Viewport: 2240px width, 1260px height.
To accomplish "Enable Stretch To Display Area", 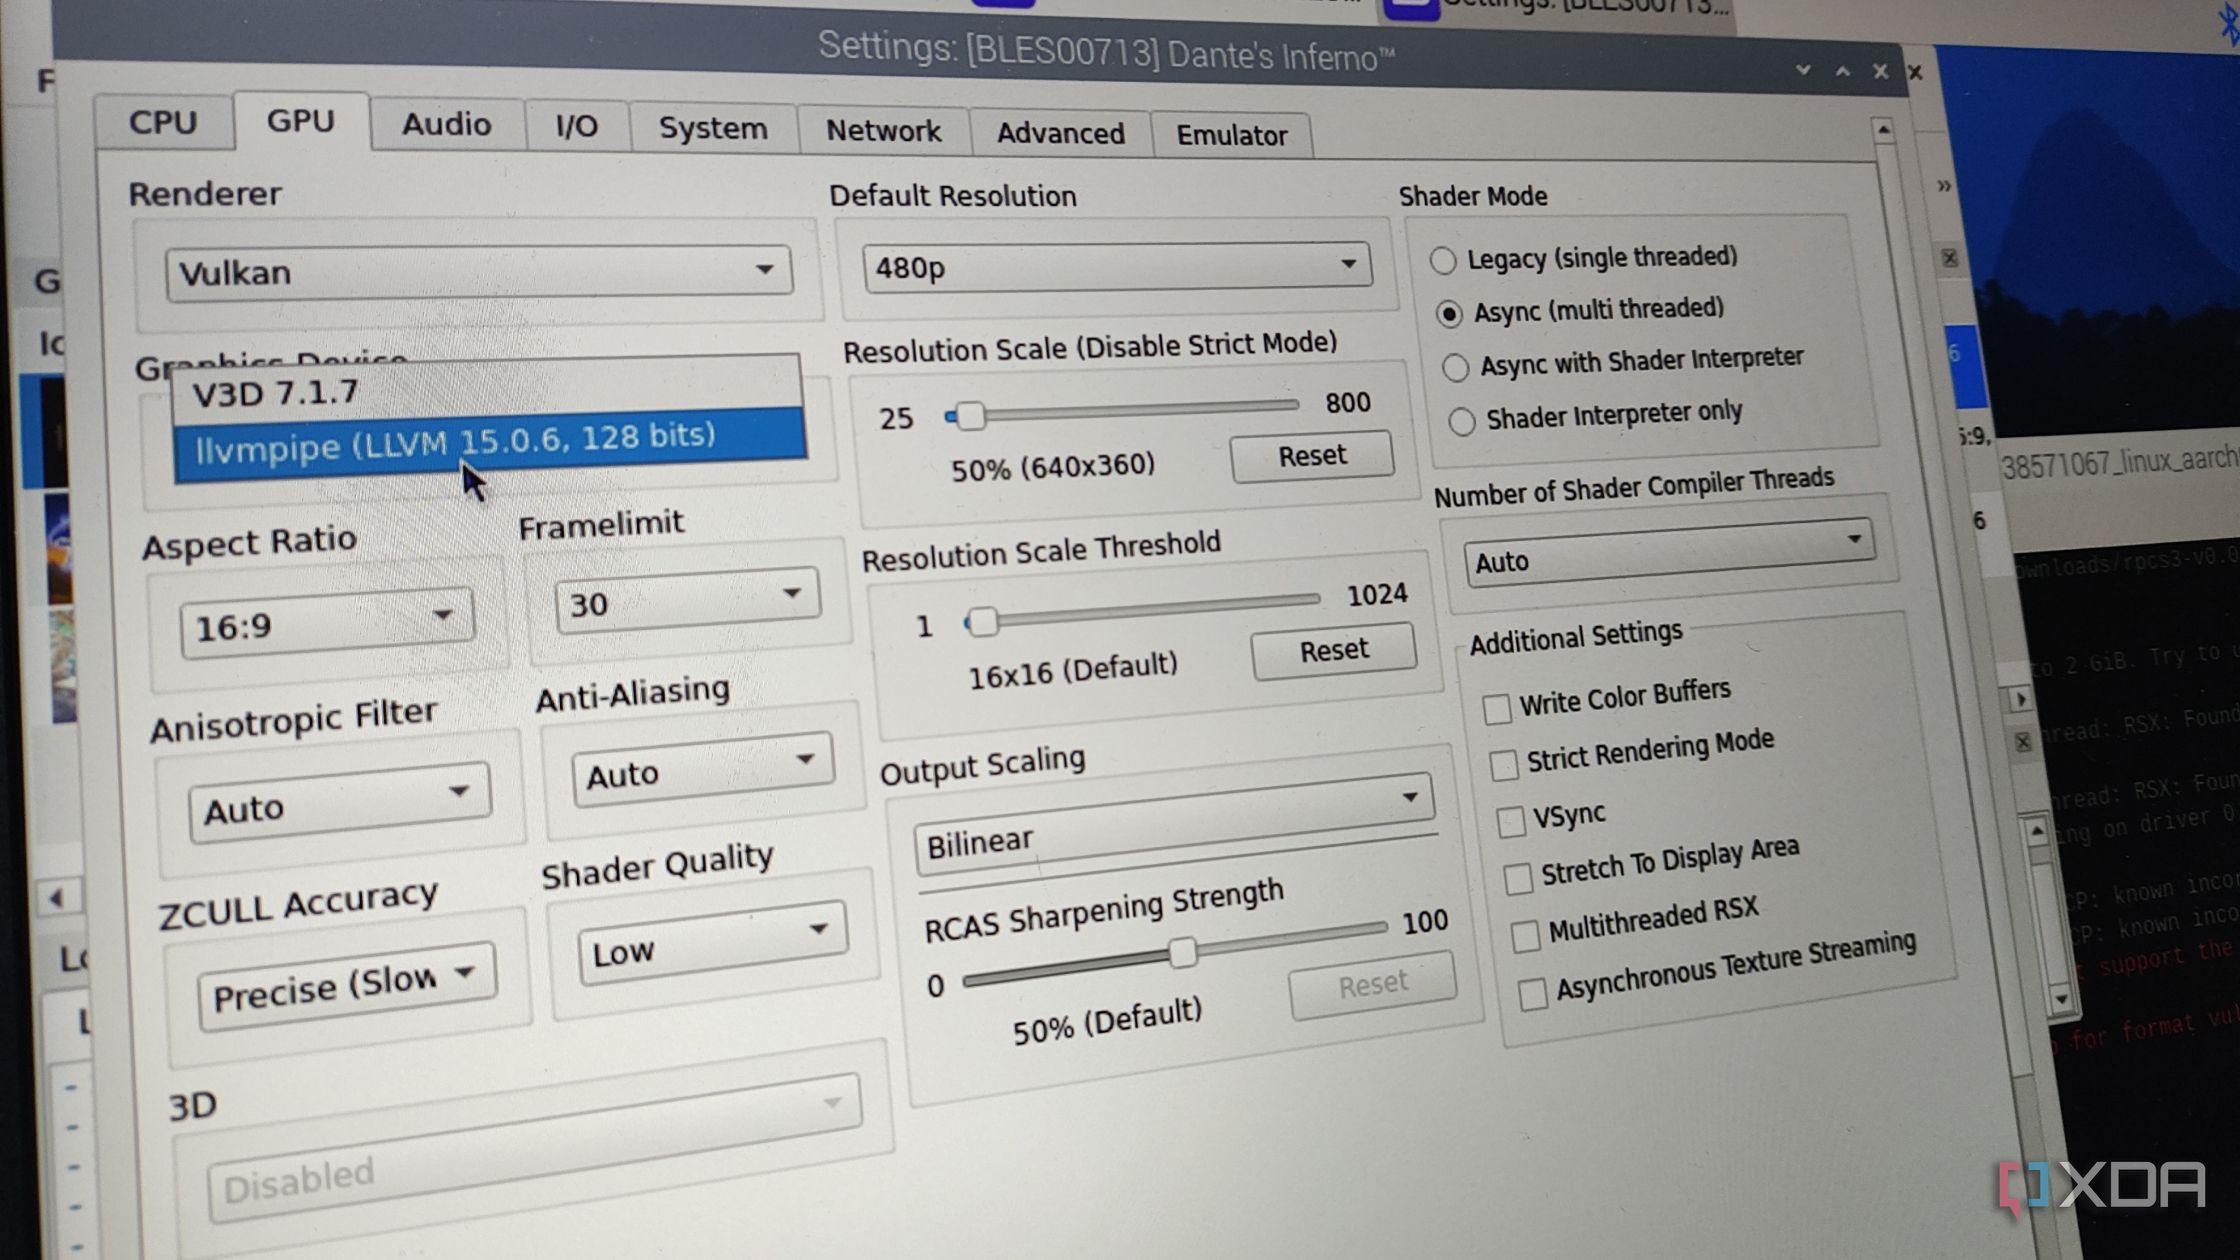I will point(1518,879).
